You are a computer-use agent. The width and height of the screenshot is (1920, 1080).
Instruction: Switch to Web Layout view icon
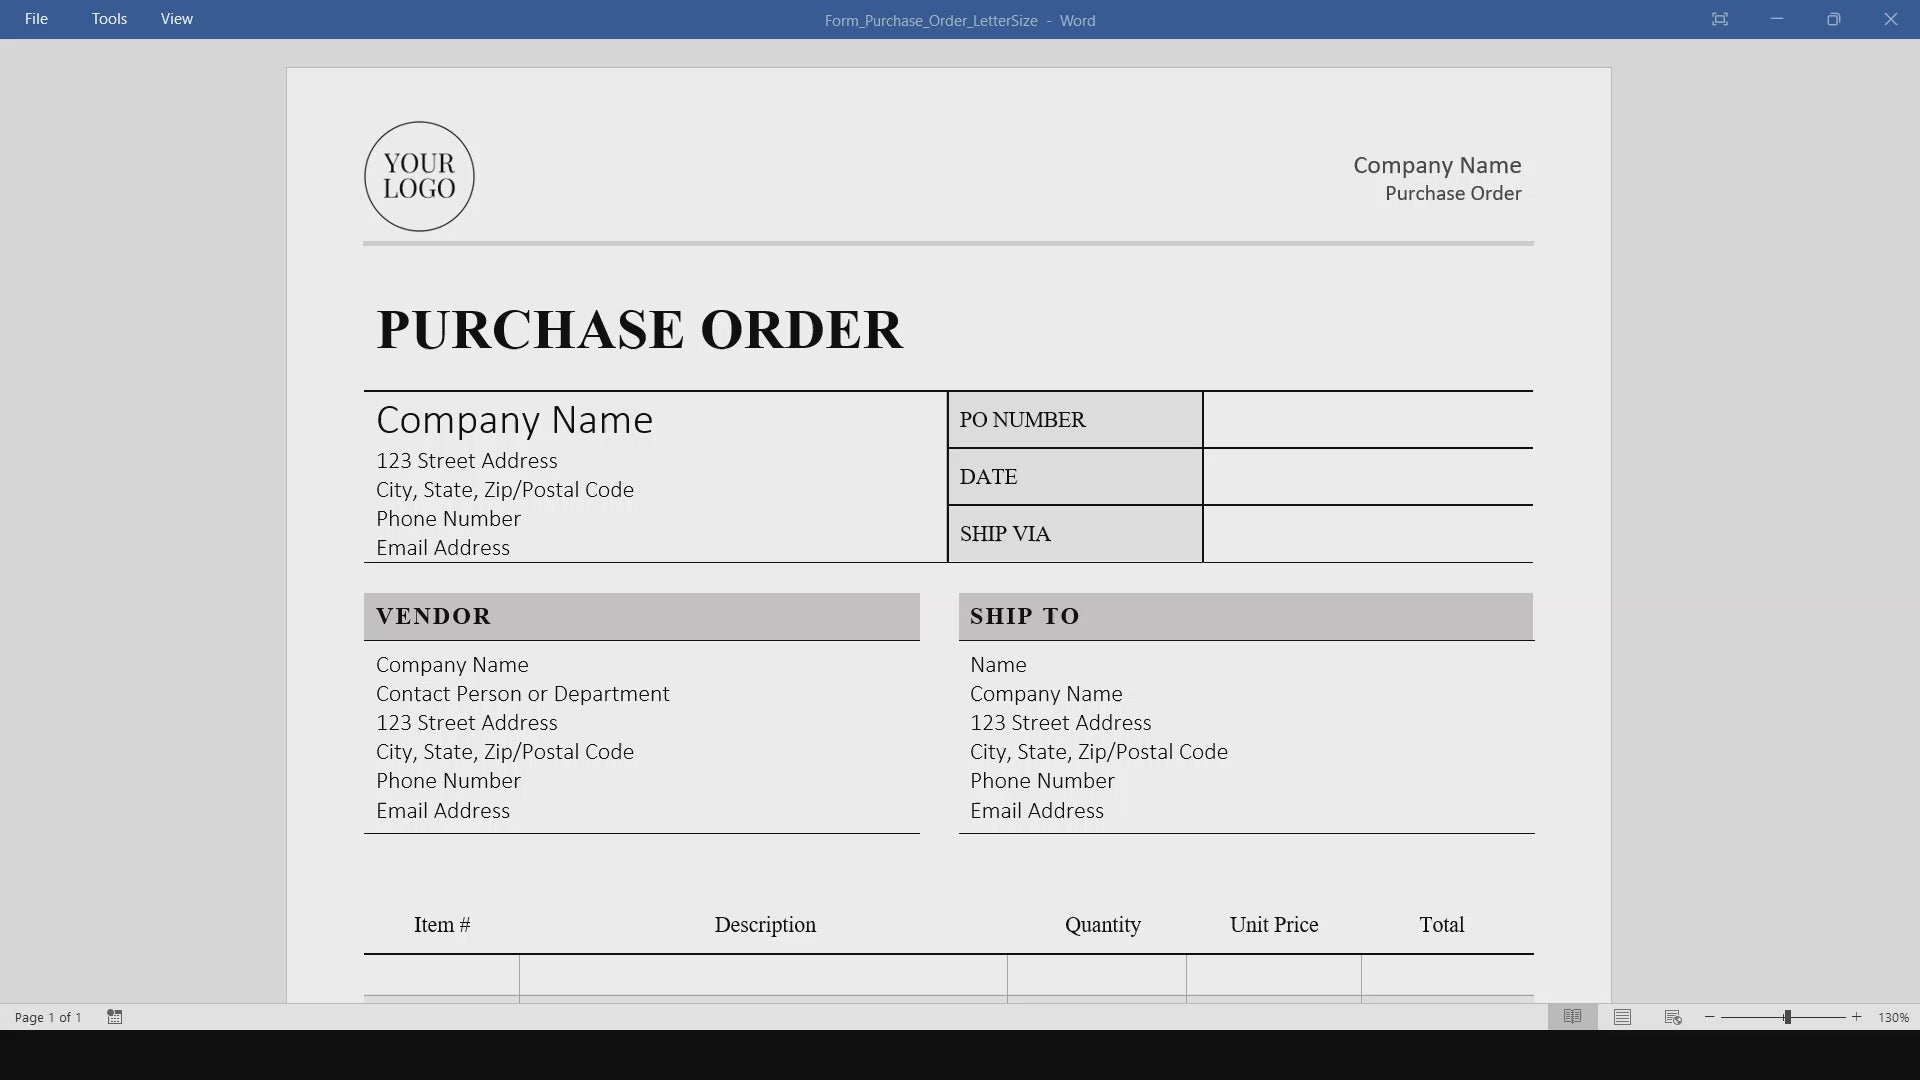click(x=1673, y=1017)
